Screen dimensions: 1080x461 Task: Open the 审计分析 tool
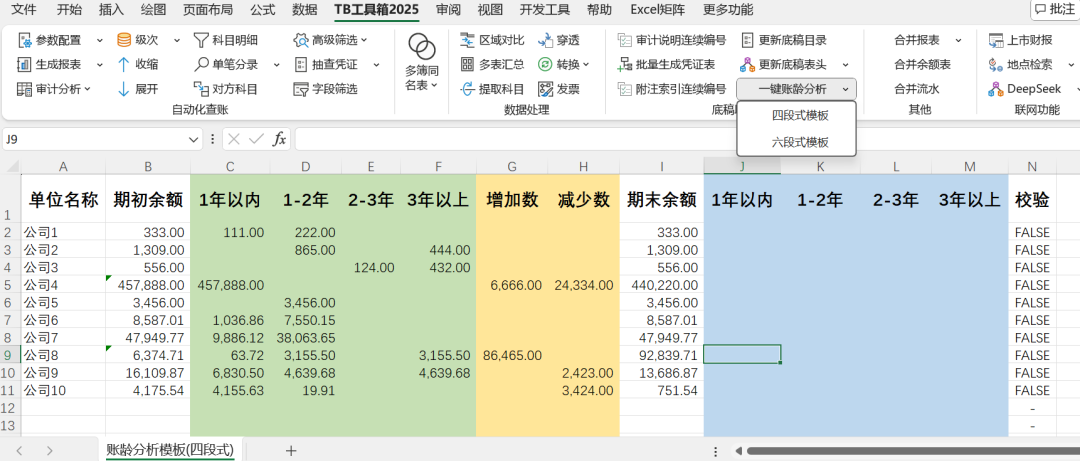pyautogui.click(x=54, y=89)
